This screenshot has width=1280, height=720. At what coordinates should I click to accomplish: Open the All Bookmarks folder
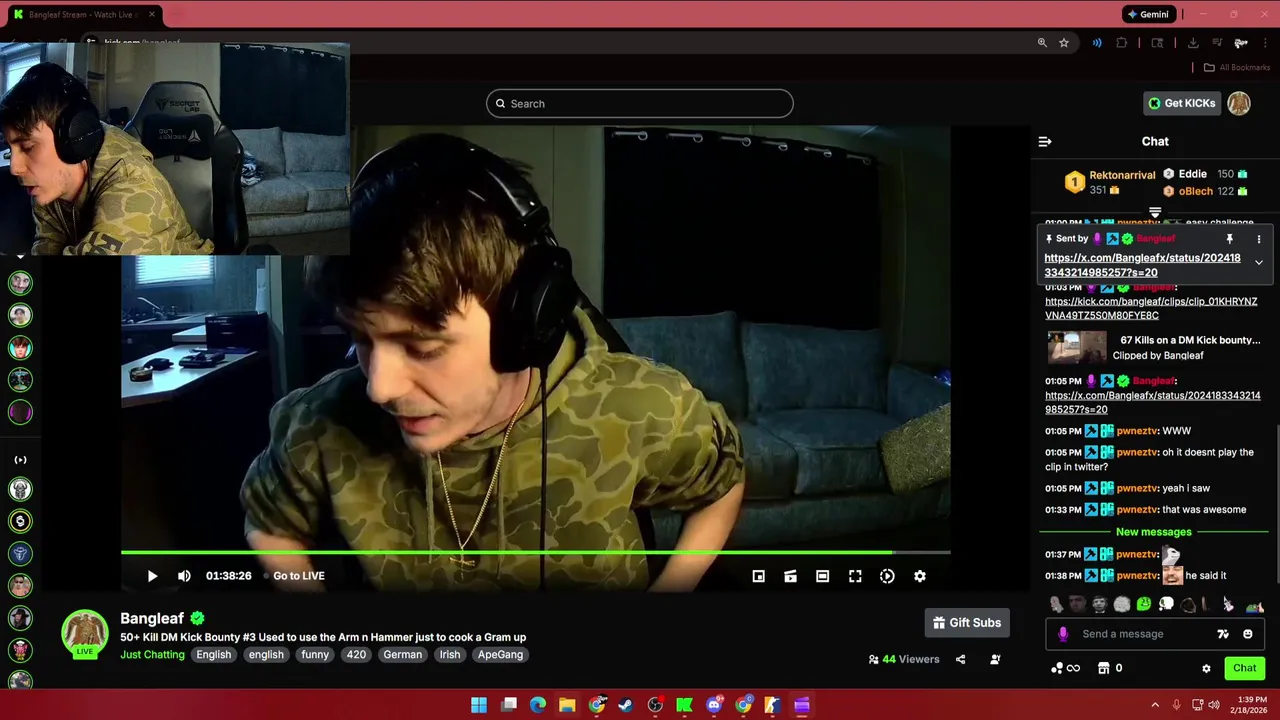[x=1236, y=68]
